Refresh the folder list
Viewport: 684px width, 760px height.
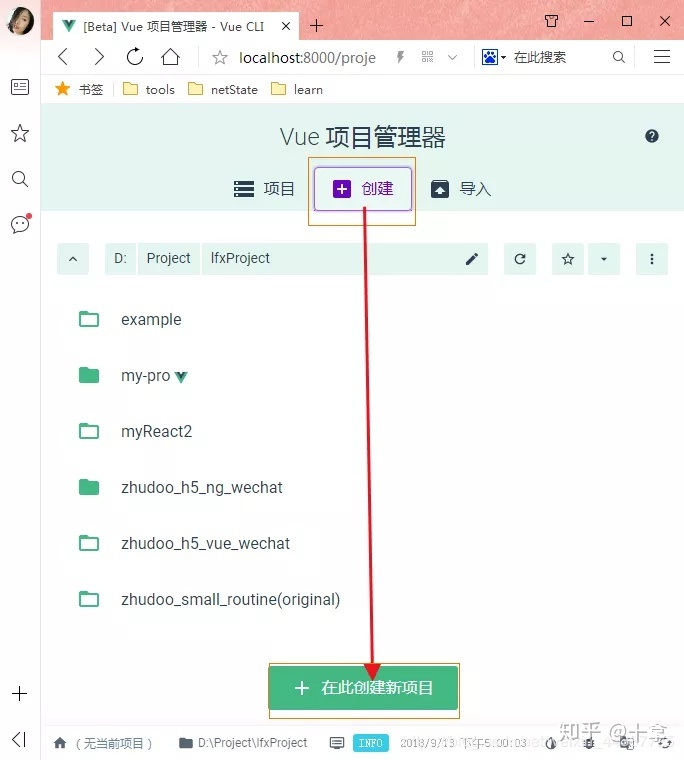pyautogui.click(x=520, y=259)
